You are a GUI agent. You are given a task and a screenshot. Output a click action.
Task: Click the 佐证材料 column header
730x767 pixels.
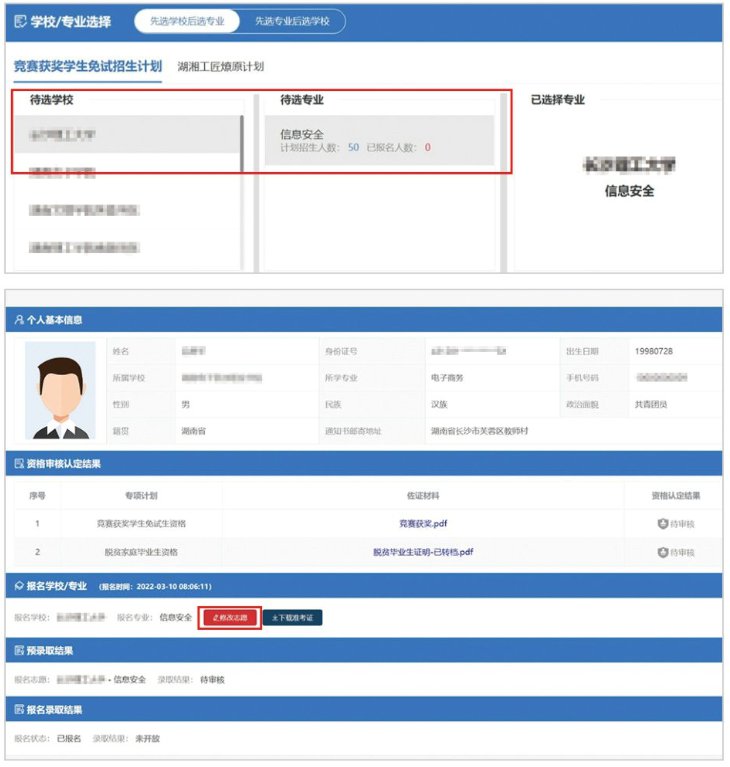423,496
